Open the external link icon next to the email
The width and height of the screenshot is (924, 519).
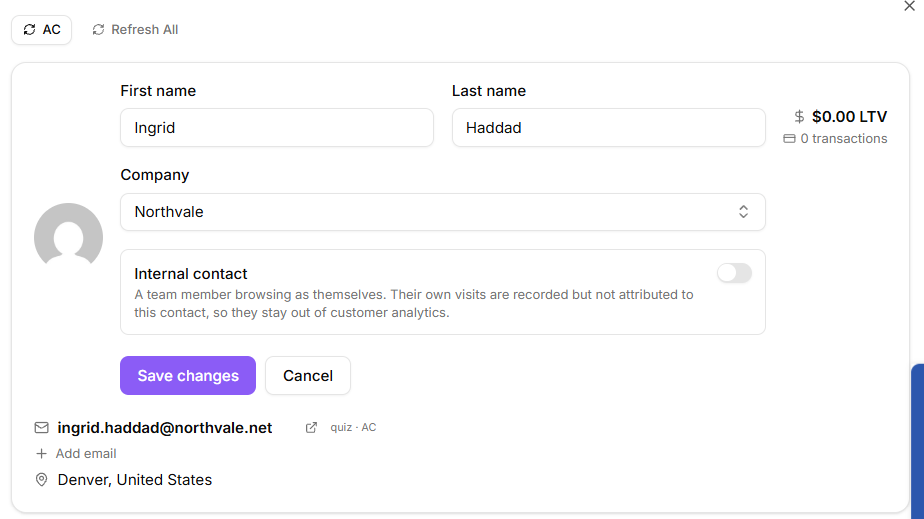pos(311,428)
